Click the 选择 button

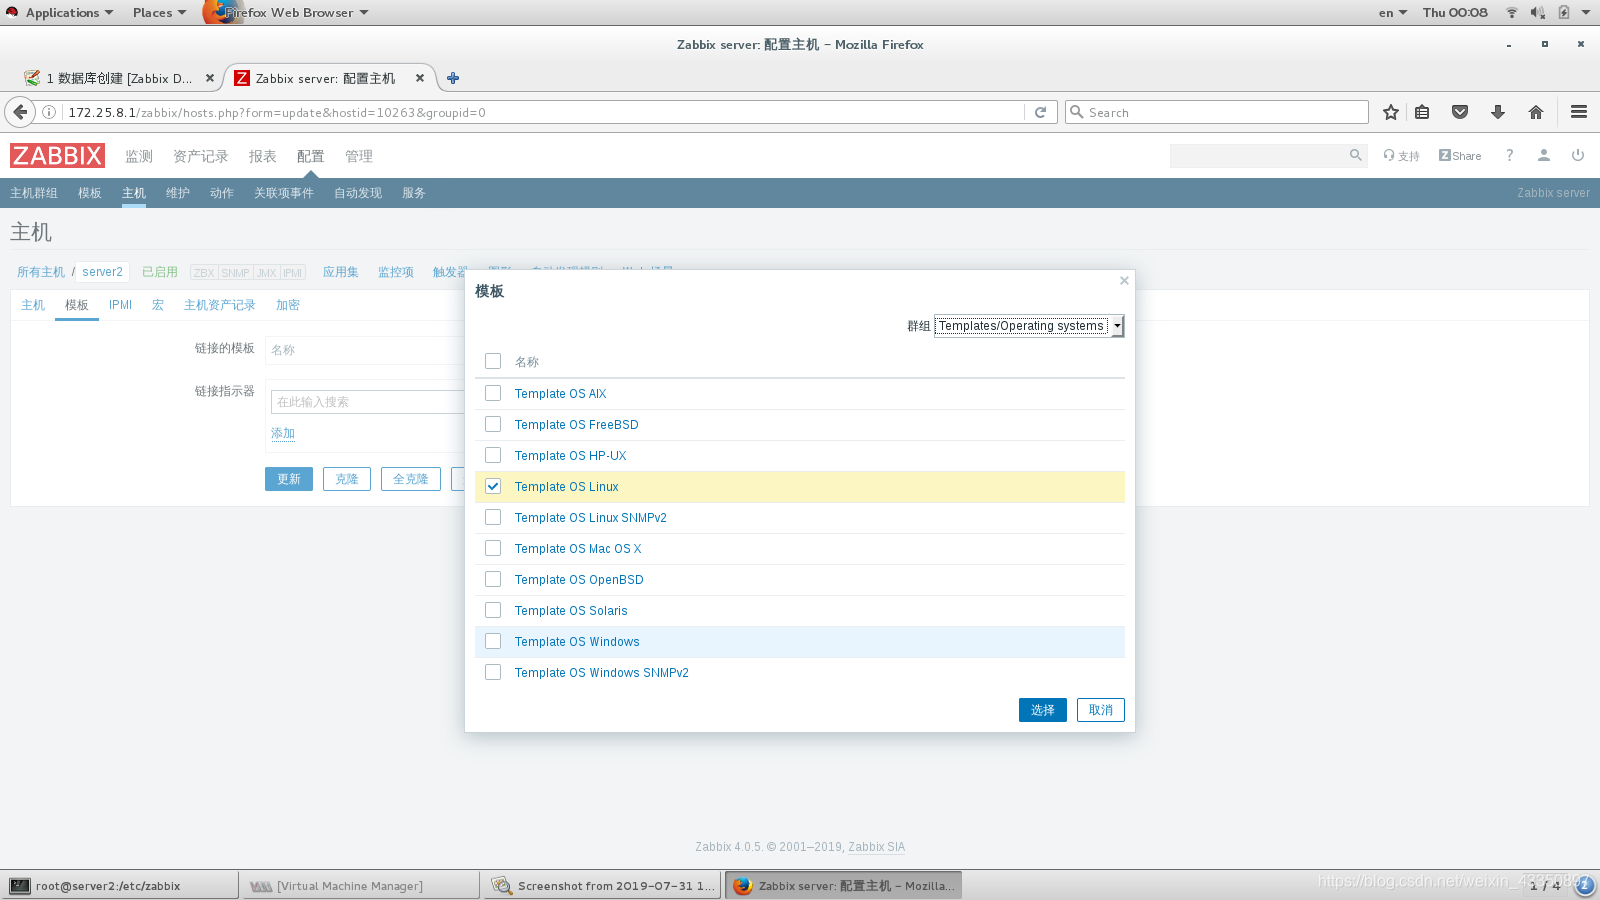[x=1043, y=710]
